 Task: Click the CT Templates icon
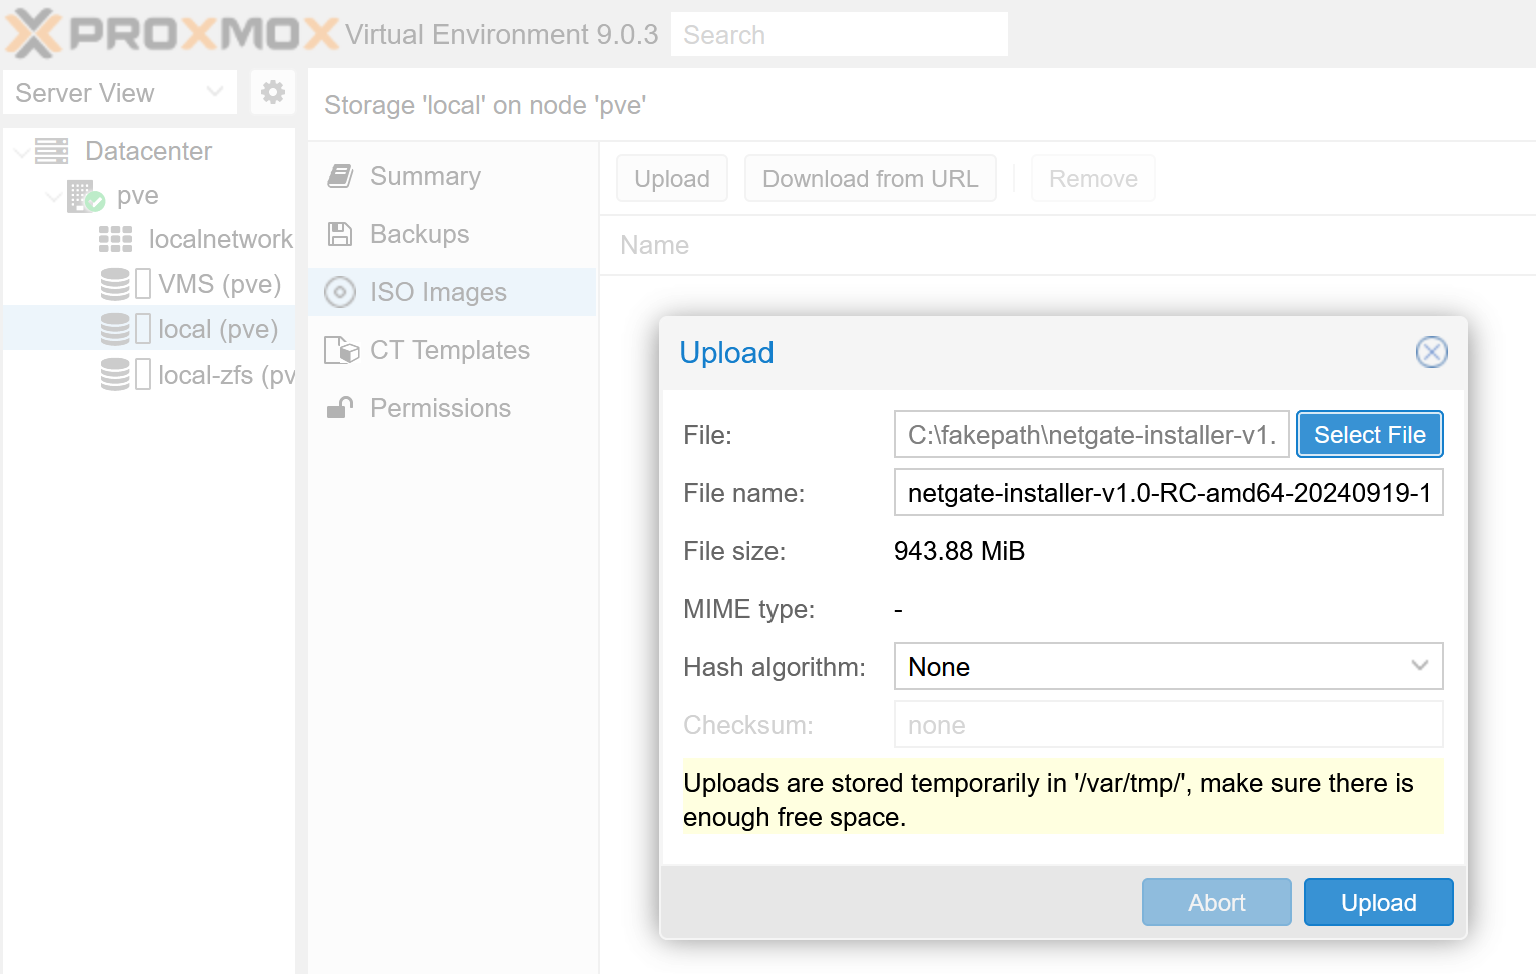pyautogui.click(x=341, y=350)
